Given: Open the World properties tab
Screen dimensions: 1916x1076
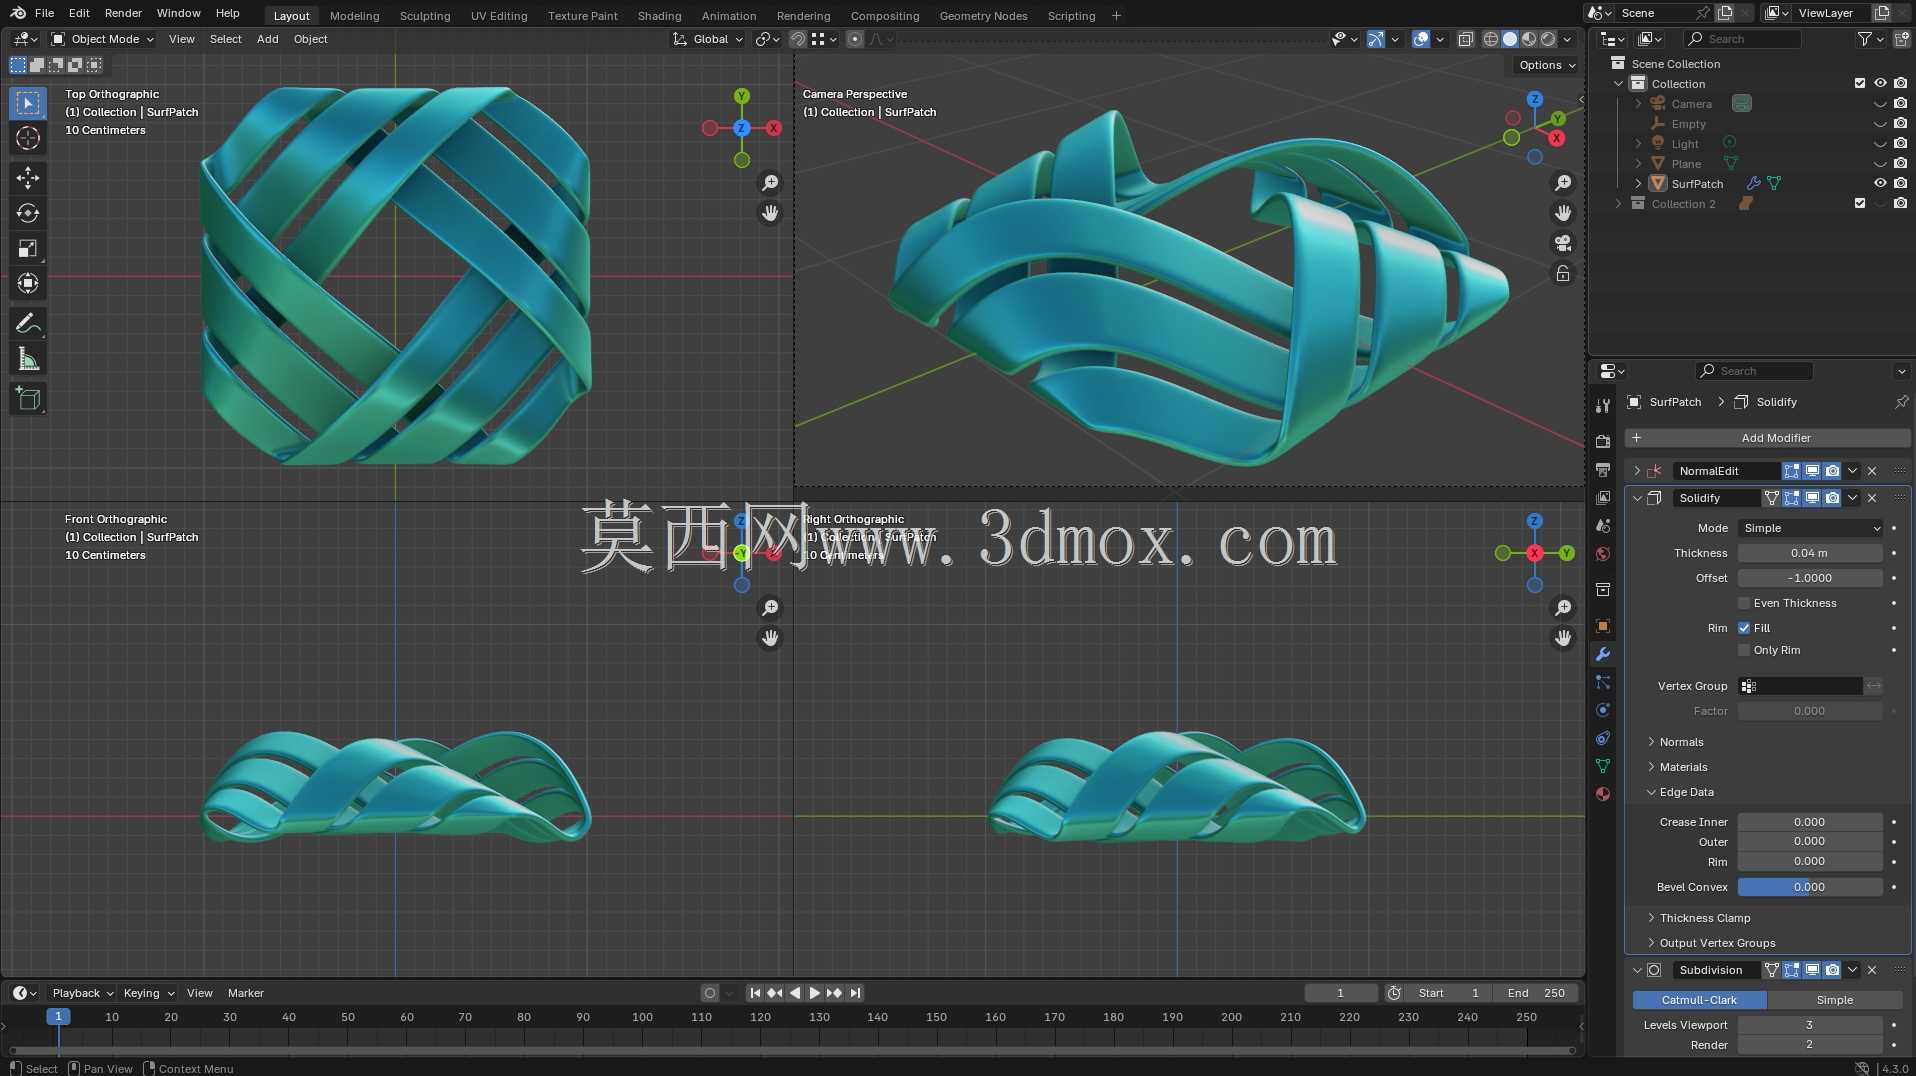Looking at the screenshot, I should [1603, 554].
